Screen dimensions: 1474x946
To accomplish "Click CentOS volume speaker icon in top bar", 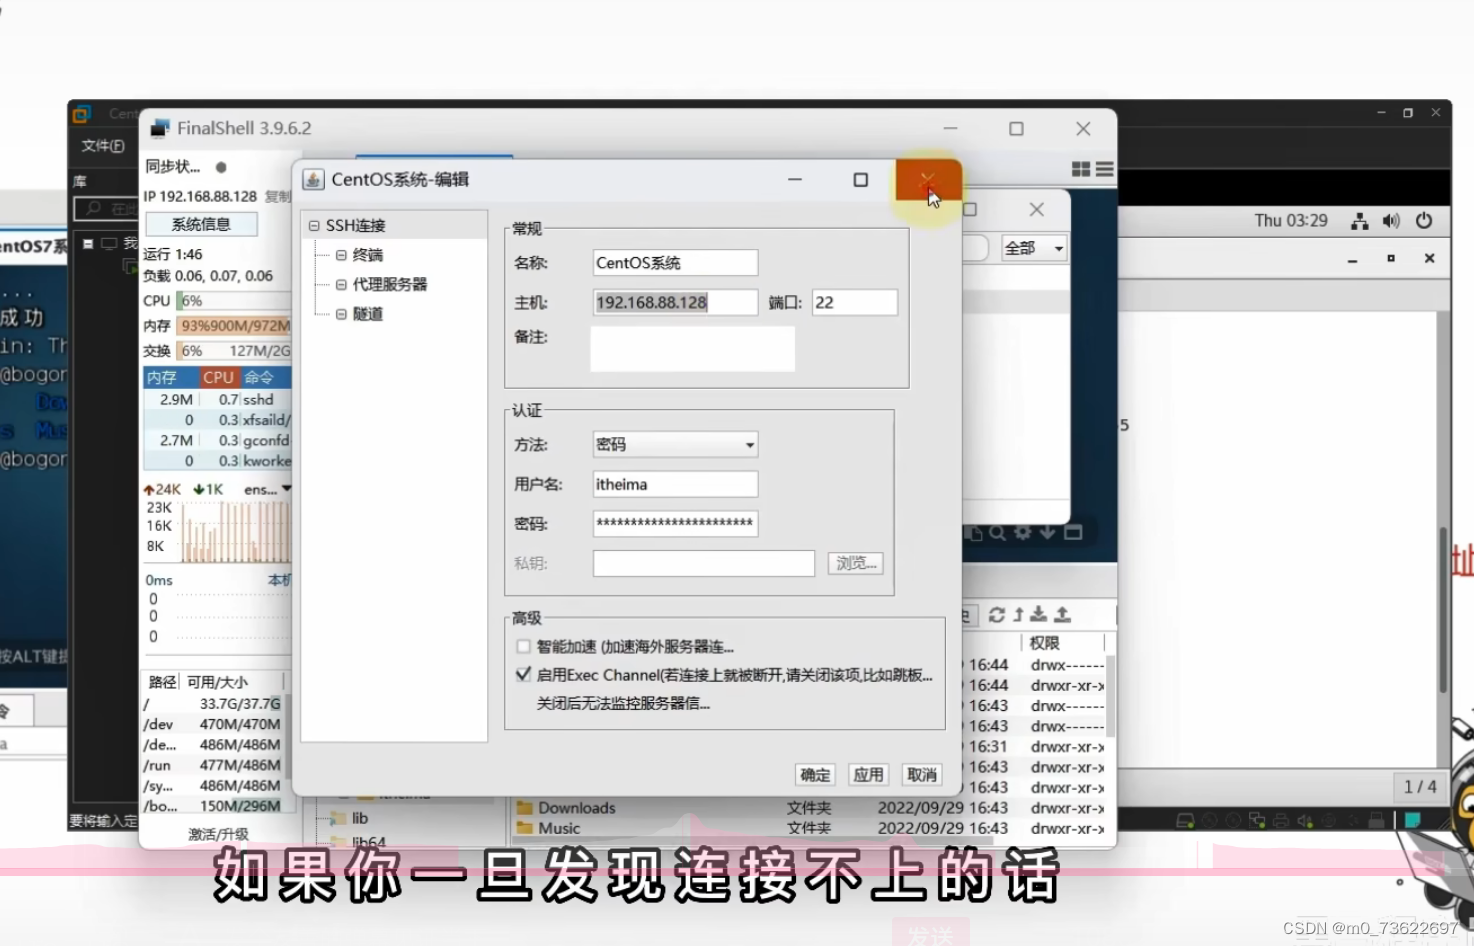I will point(1391,221).
